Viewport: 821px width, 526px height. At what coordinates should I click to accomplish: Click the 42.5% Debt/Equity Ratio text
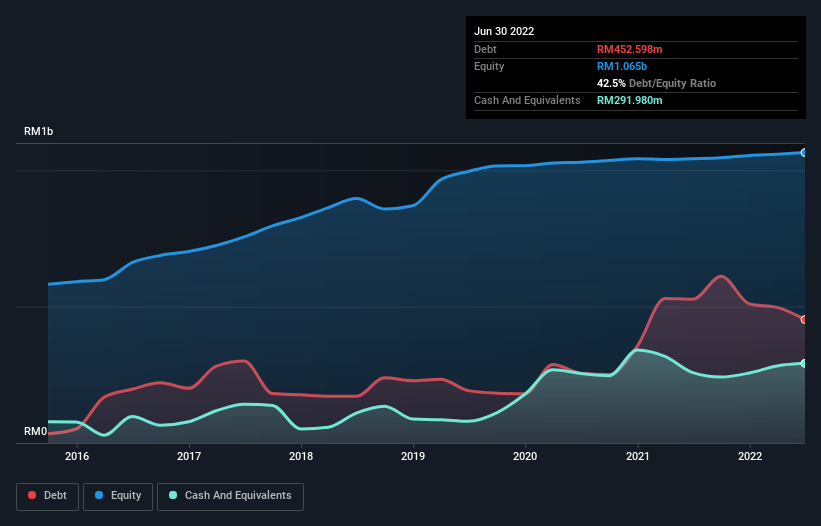[656, 83]
